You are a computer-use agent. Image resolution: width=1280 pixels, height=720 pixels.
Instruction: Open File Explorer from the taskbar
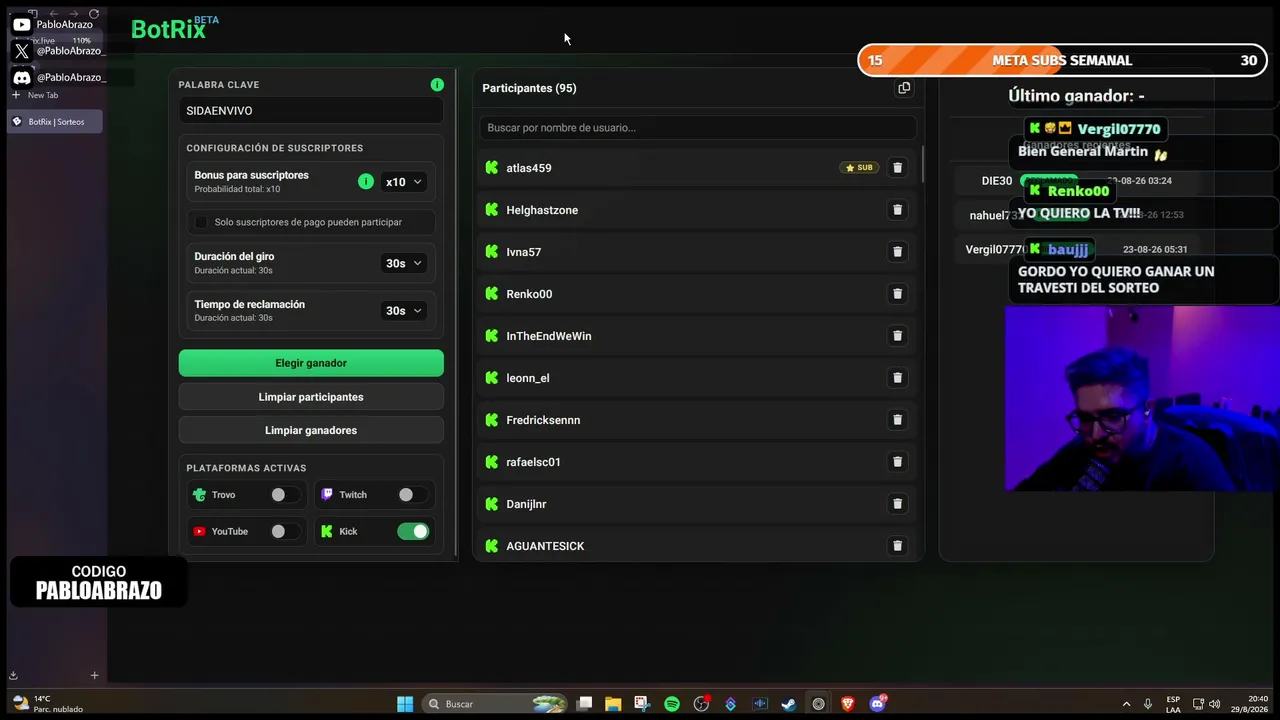pos(613,704)
